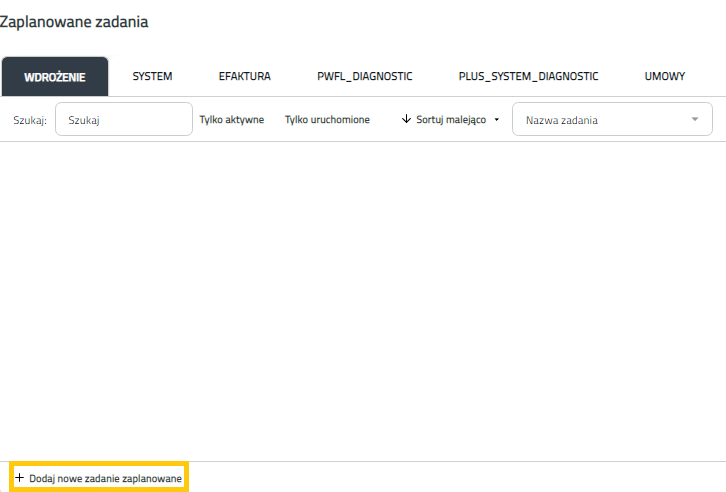Open the SYSTEM tab
Viewport: 726px width, 492px height.
coord(152,76)
